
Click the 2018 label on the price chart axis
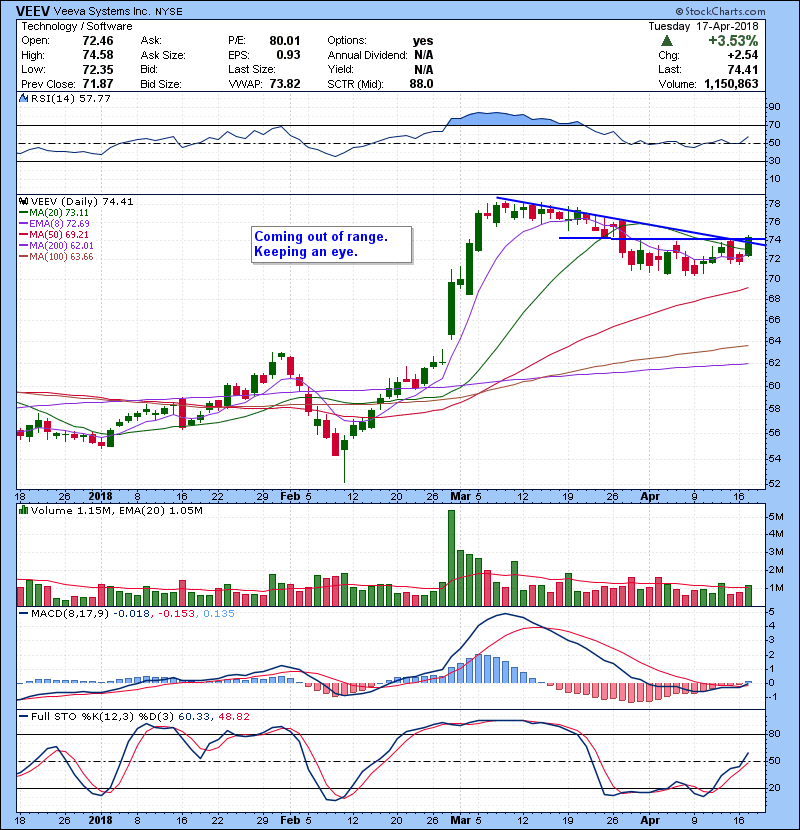pos(101,497)
